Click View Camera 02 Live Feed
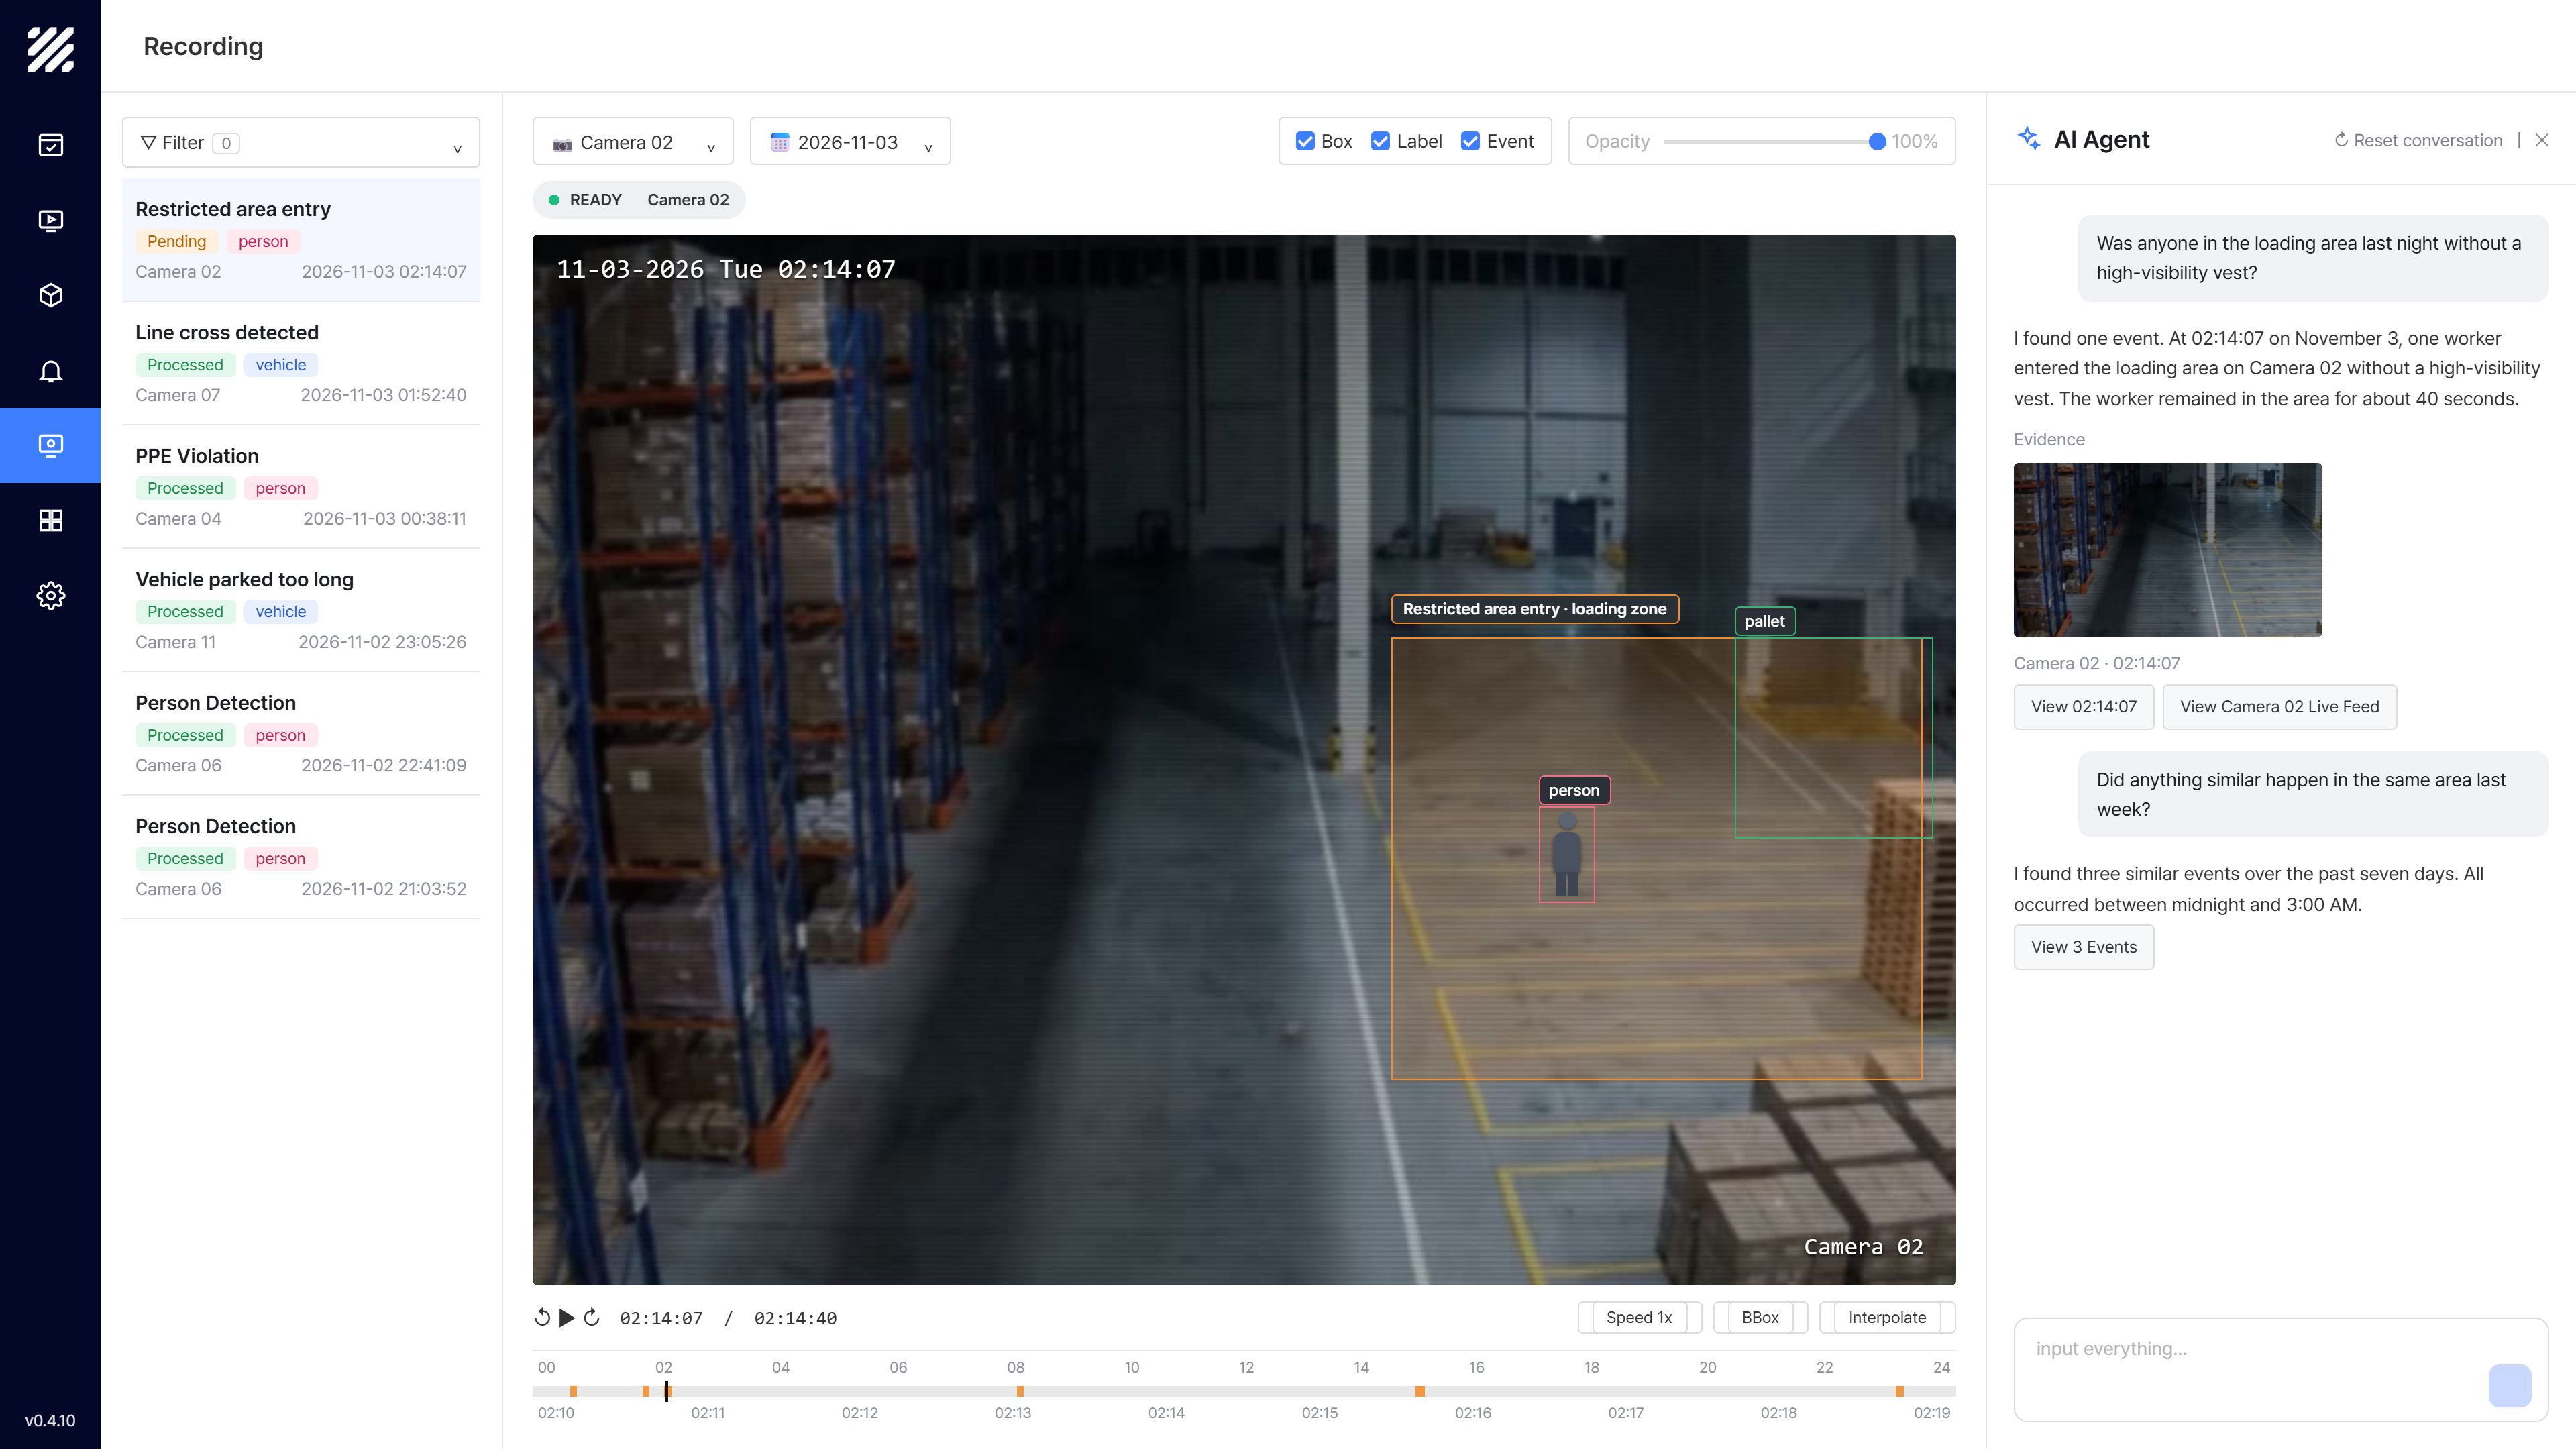Image resolution: width=2576 pixels, height=1449 pixels. (2279, 707)
